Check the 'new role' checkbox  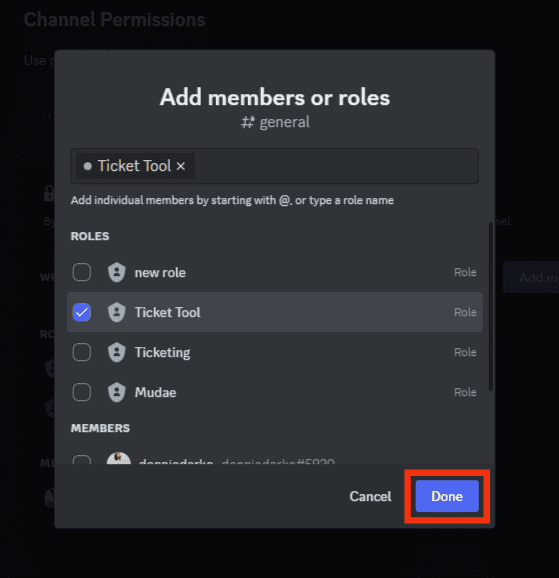click(82, 272)
